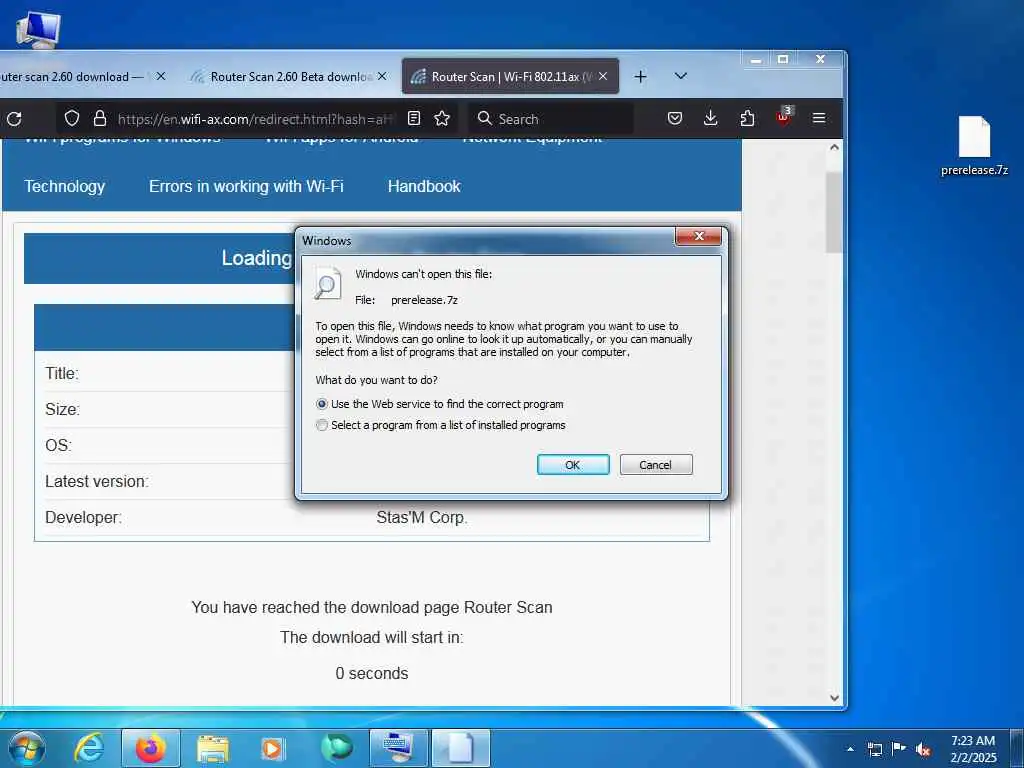Bookmark this page with the star

point(442,118)
